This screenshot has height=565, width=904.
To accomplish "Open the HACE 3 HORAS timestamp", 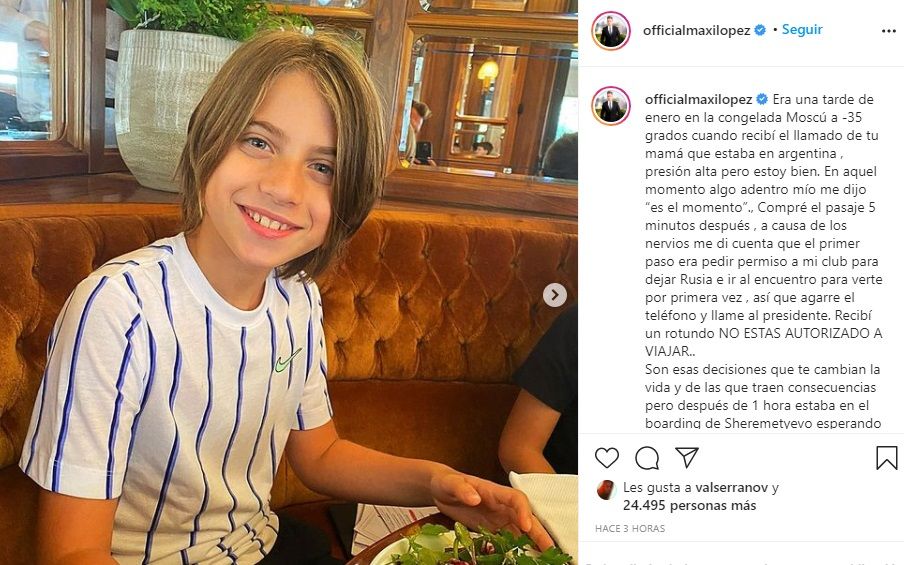I will coord(630,528).
